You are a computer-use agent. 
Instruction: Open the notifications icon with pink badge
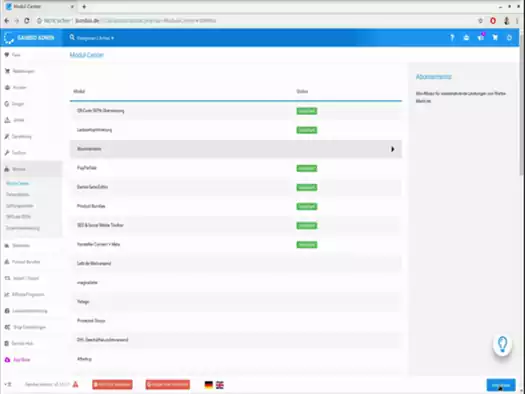click(x=481, y=37)
